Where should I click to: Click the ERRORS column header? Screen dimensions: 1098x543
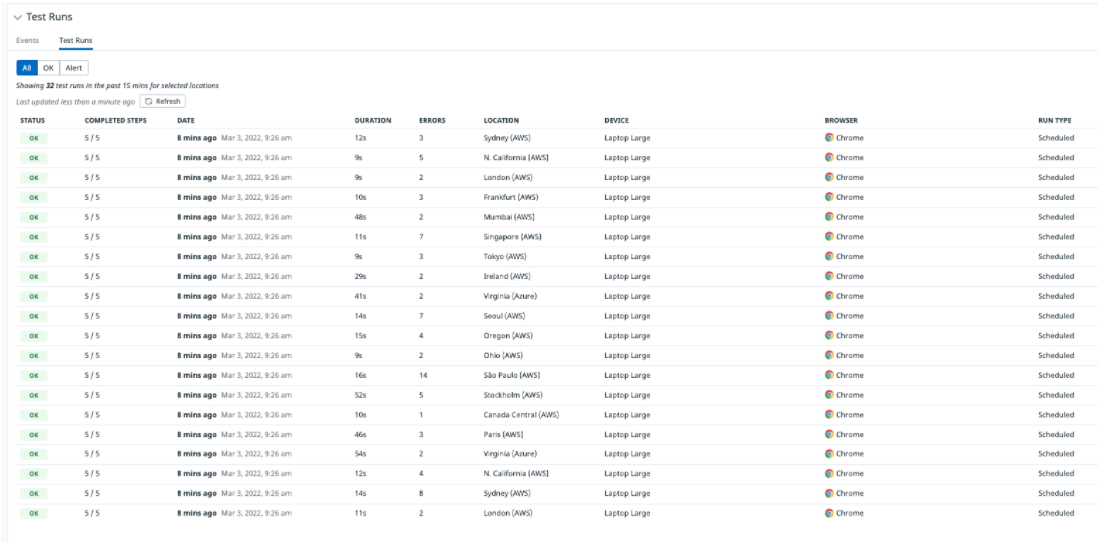click(432, 121)
